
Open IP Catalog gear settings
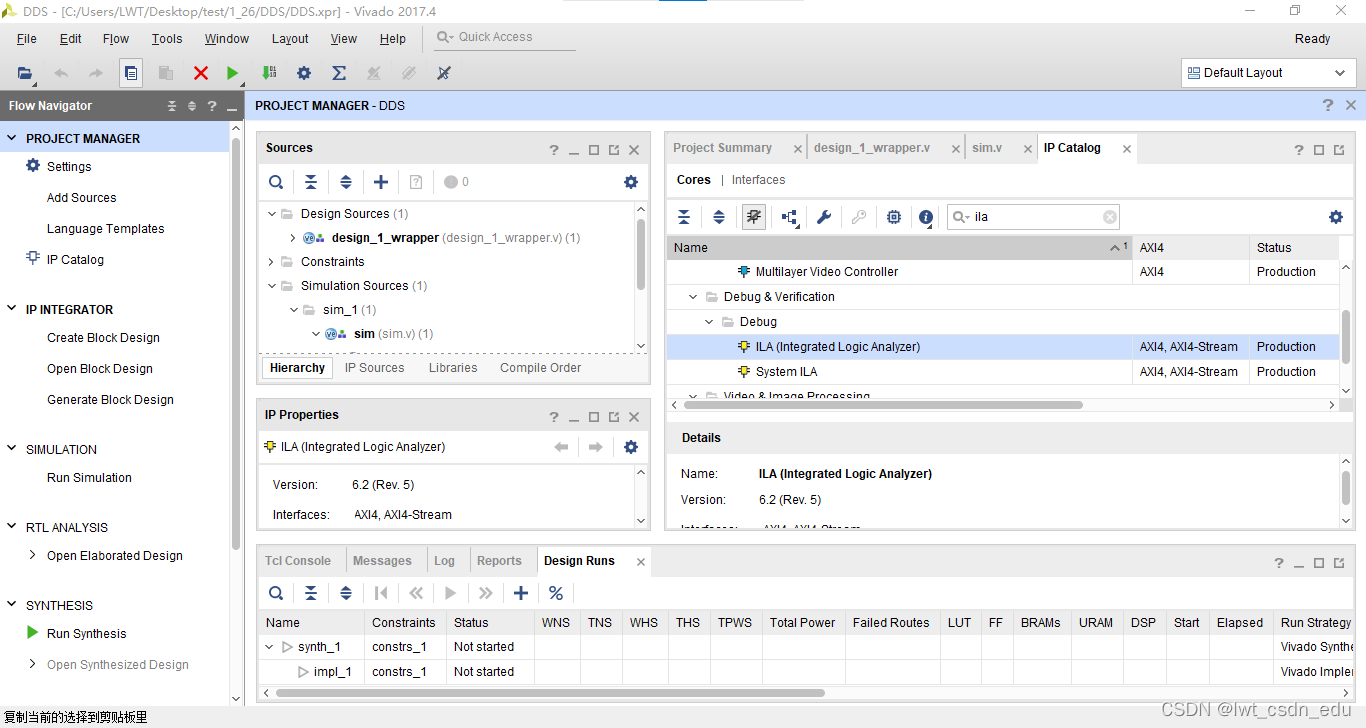coord(1336,217)
